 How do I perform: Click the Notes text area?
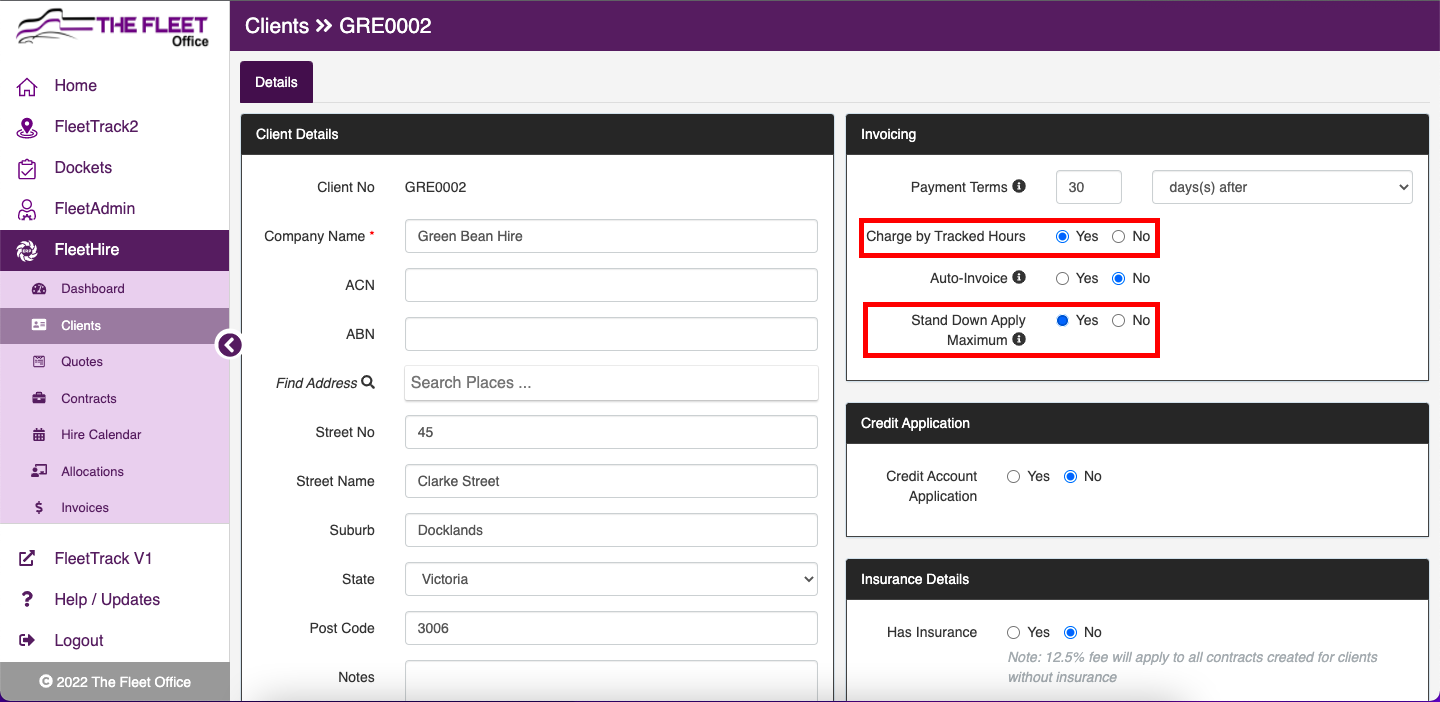tap(611, 681)
